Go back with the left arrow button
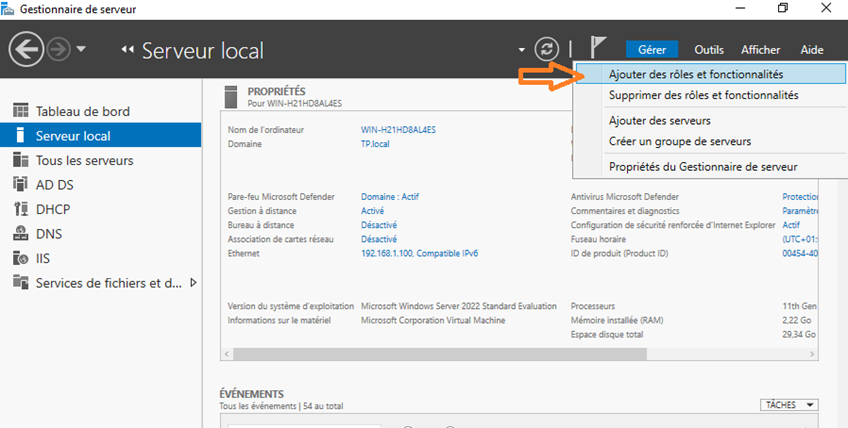Image resolution: width=848 pixels, height=428 pixels. point(25,49)
